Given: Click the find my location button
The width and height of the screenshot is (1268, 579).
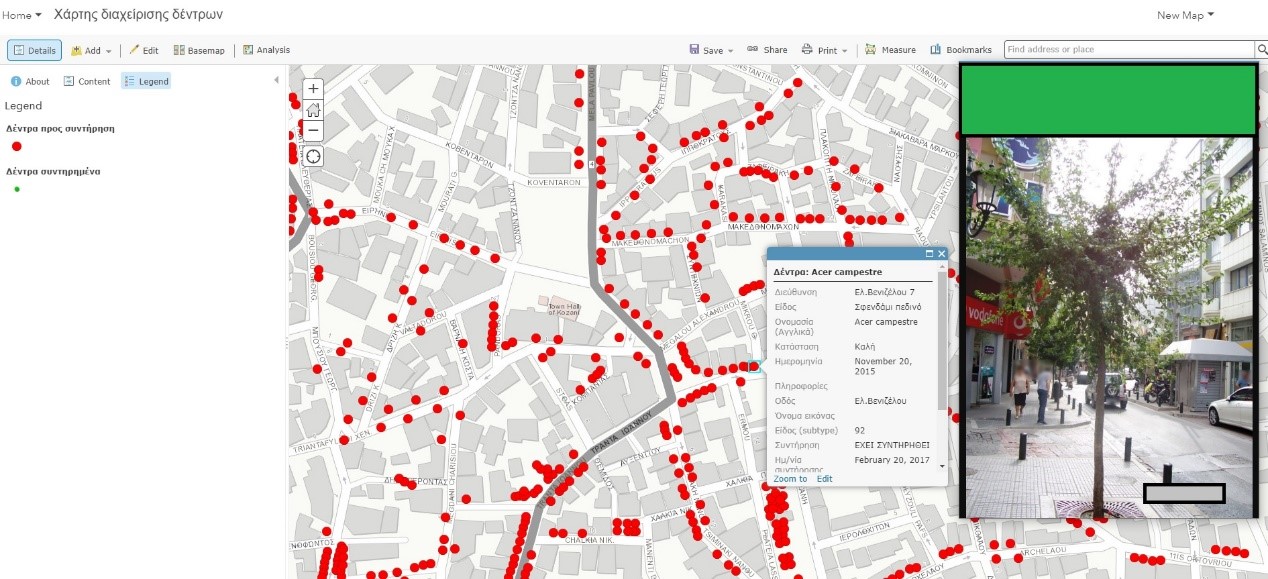Looking at the screenshot, I should 313,157.
